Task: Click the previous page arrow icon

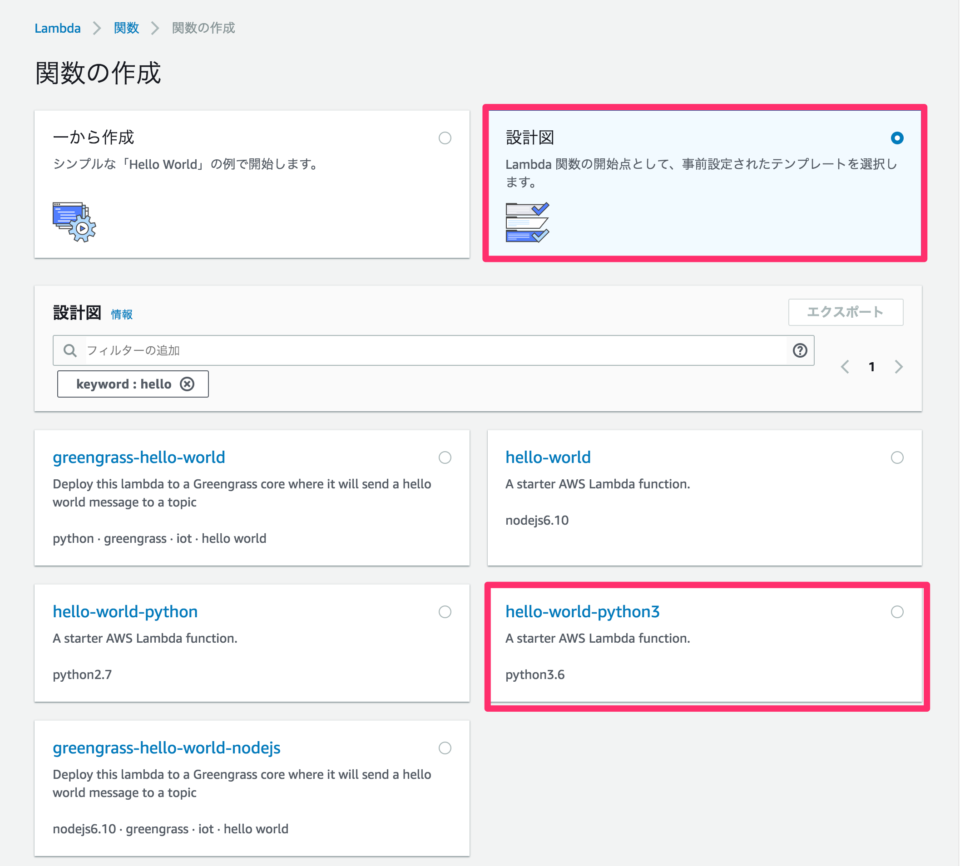Action: pos(845,366)
